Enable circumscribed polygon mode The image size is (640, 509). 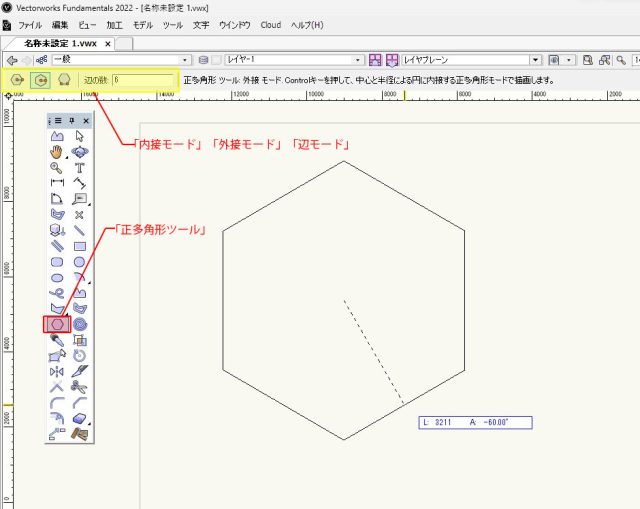[x=40, y=80]
